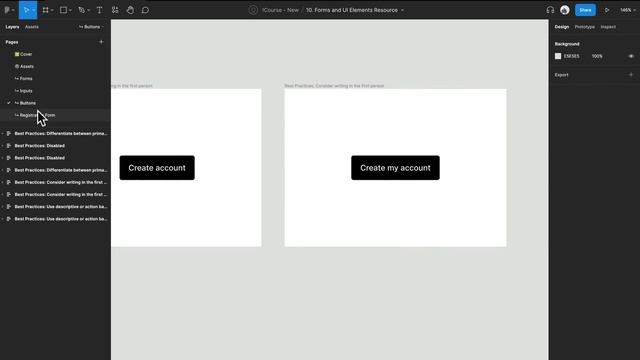Click frame label above 'Create my account' frame
Viewport: 640px width, 360px height.
click(334, 86)
